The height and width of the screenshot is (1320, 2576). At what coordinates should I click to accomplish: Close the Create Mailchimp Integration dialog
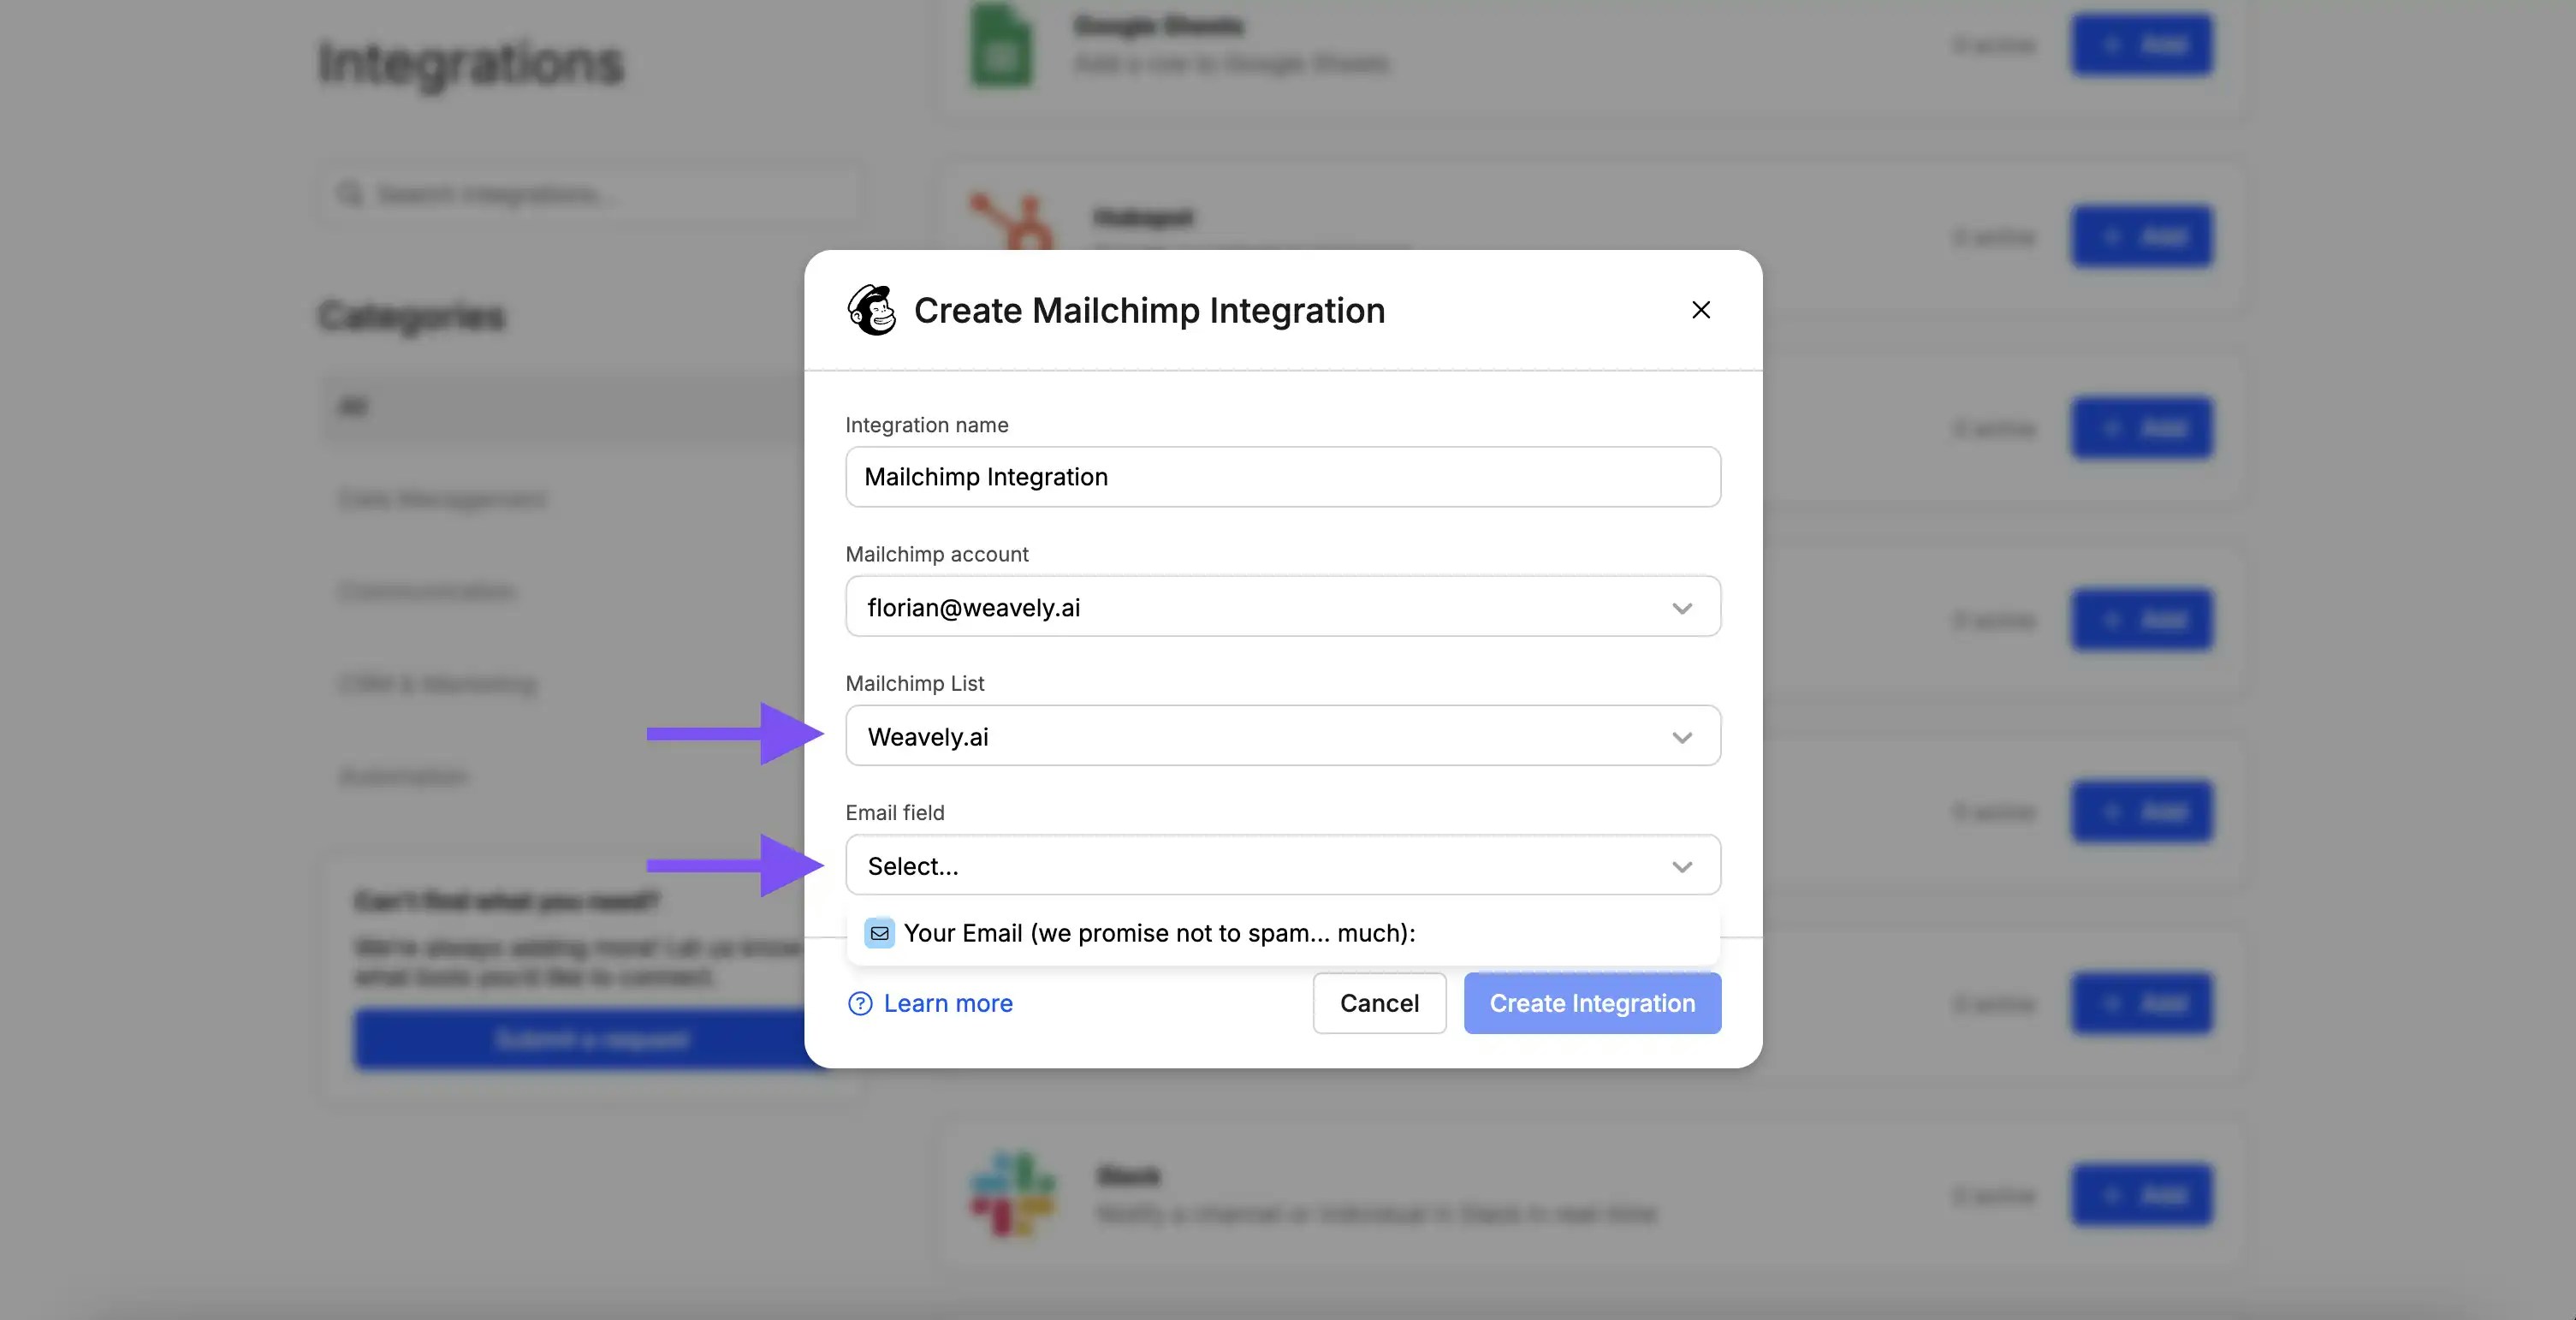pos(1701,310)
